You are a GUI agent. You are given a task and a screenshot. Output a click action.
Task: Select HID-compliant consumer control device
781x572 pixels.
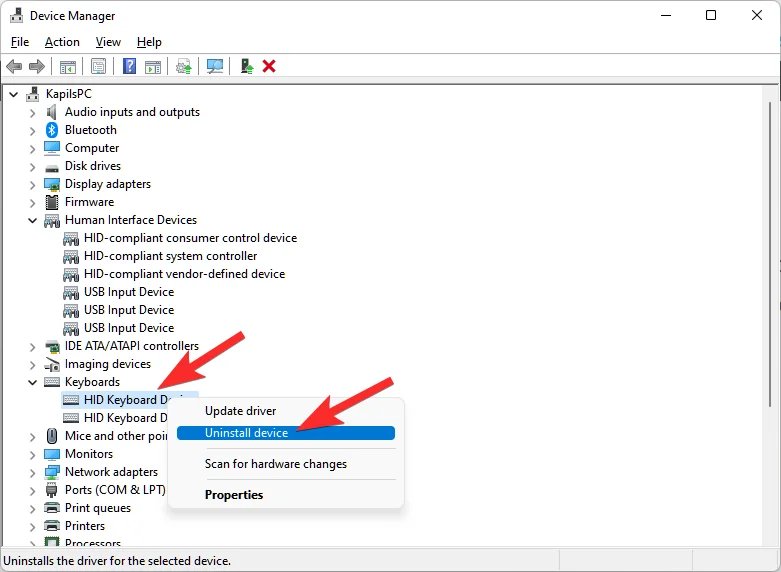pos(190,238)
